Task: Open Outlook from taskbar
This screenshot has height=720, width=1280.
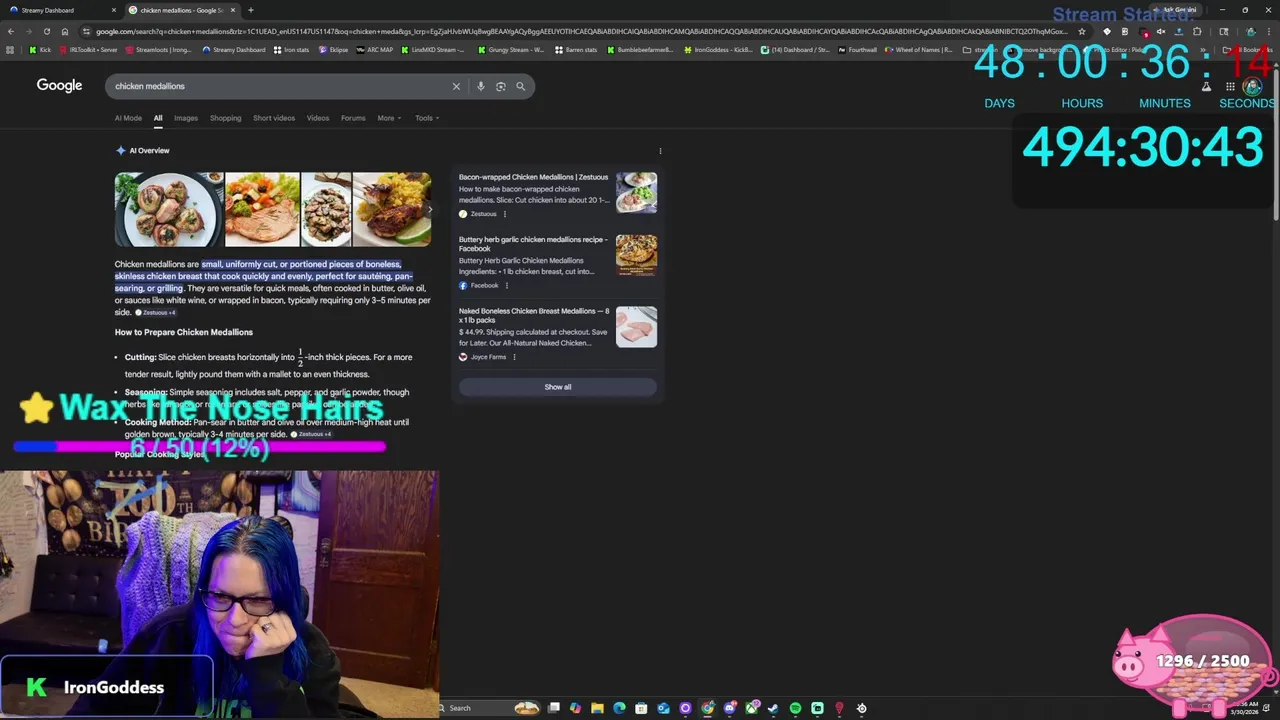Action: 663,708
